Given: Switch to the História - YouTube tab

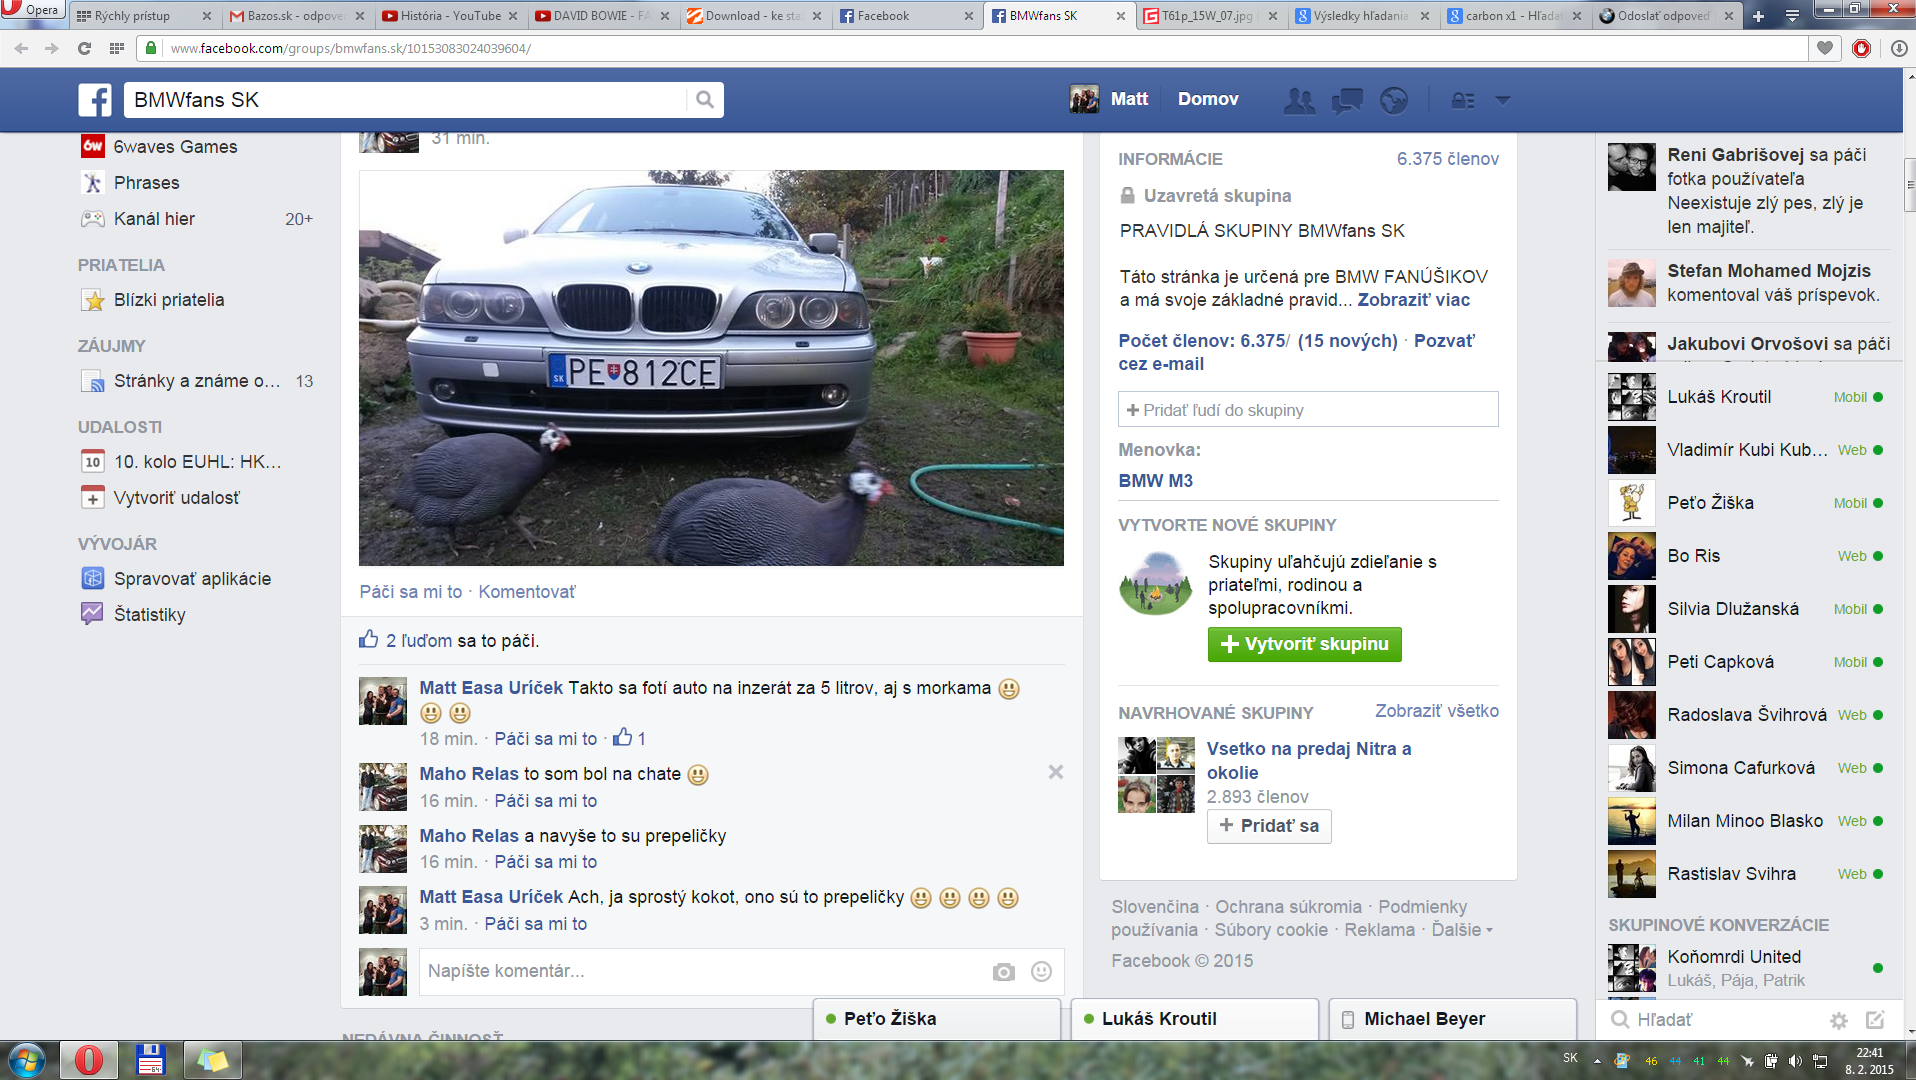Looking at the screenshot, I should point(450,16).
